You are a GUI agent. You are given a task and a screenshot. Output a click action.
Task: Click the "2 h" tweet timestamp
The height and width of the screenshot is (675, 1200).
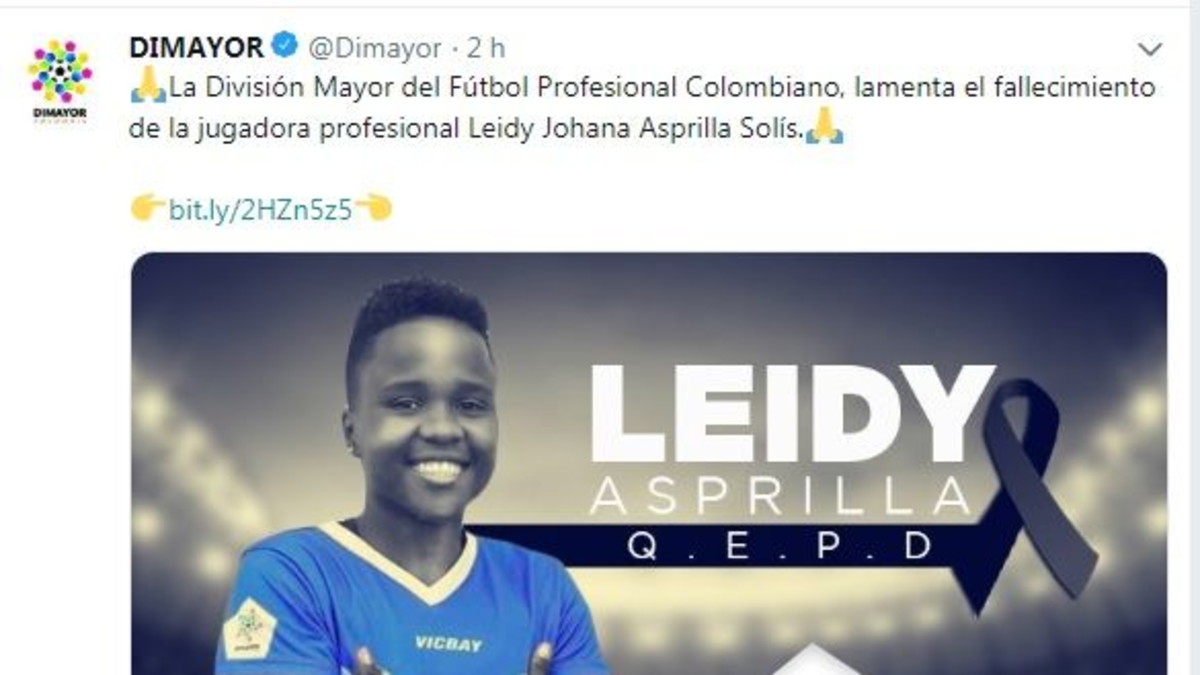click(486, 48)
